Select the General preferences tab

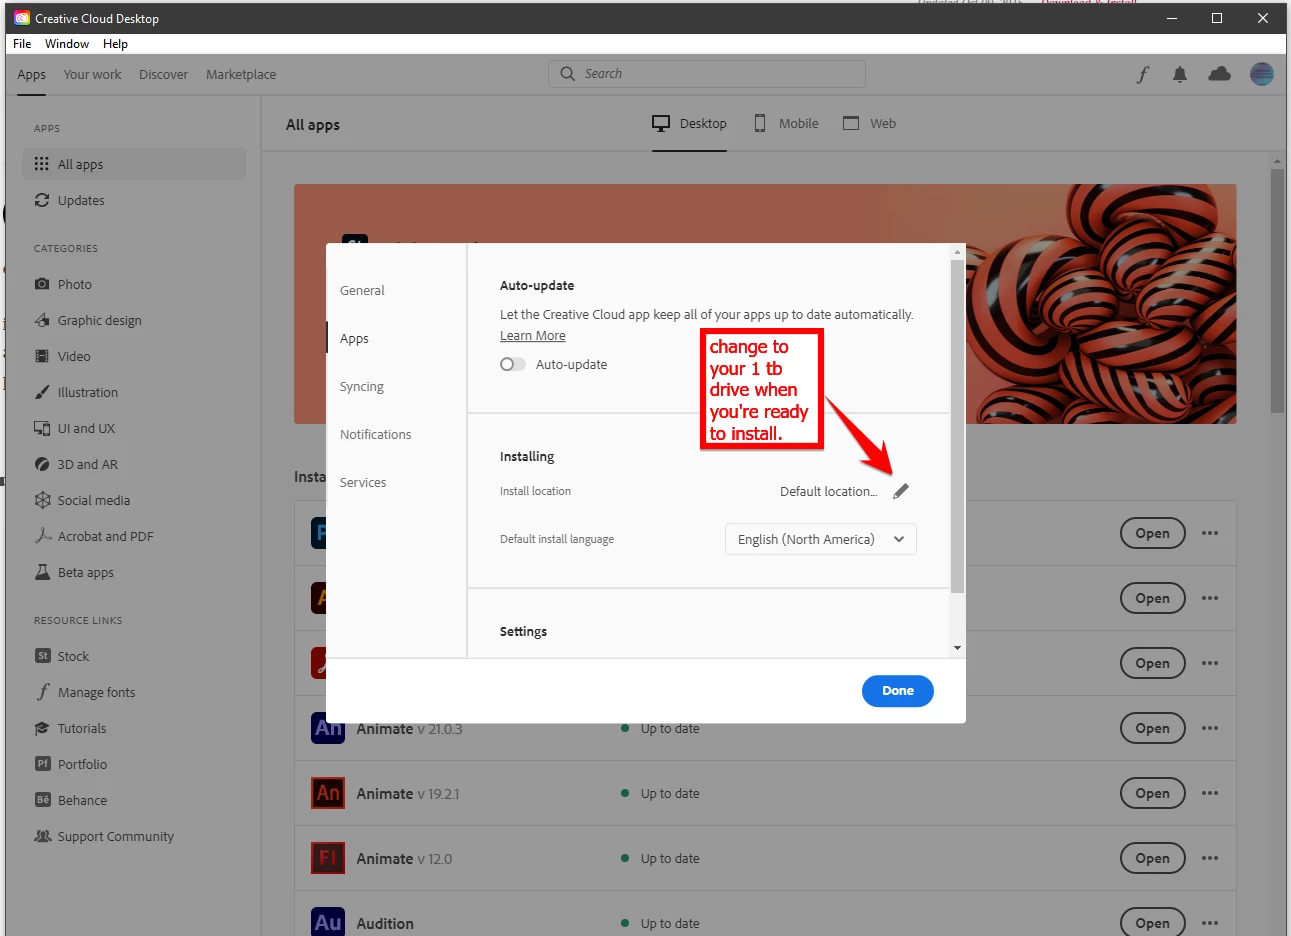tap(362, 291)
